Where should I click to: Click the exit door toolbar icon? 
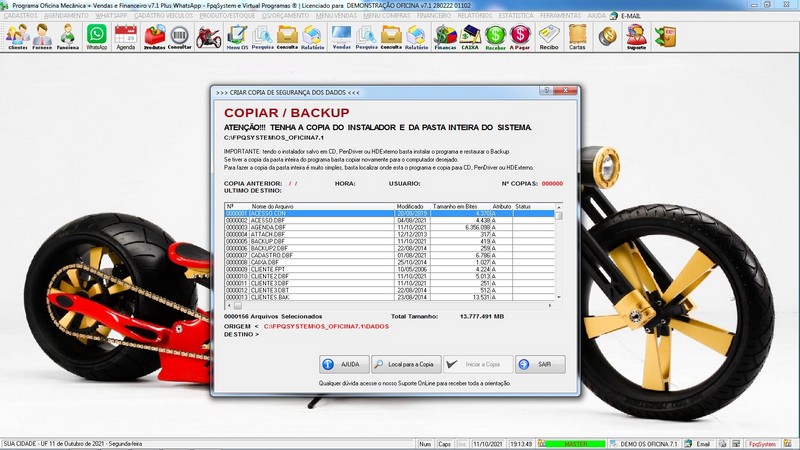[665, 37]
